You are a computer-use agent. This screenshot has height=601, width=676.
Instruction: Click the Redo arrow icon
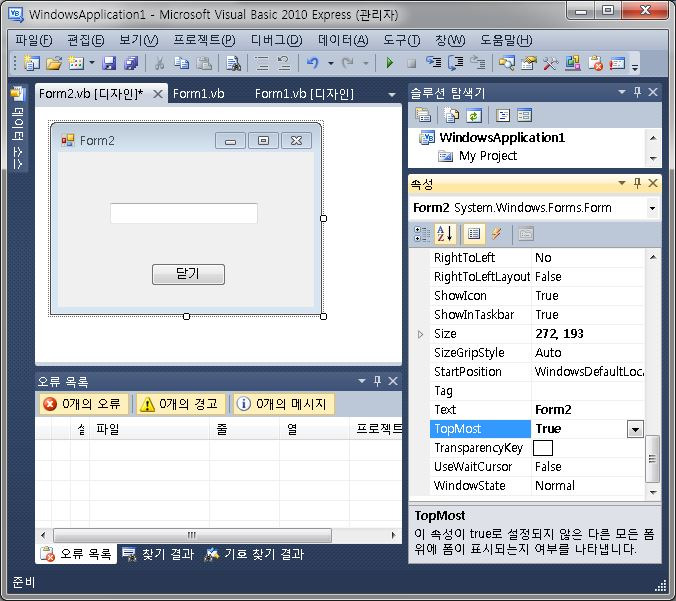[x=348, y=64]
